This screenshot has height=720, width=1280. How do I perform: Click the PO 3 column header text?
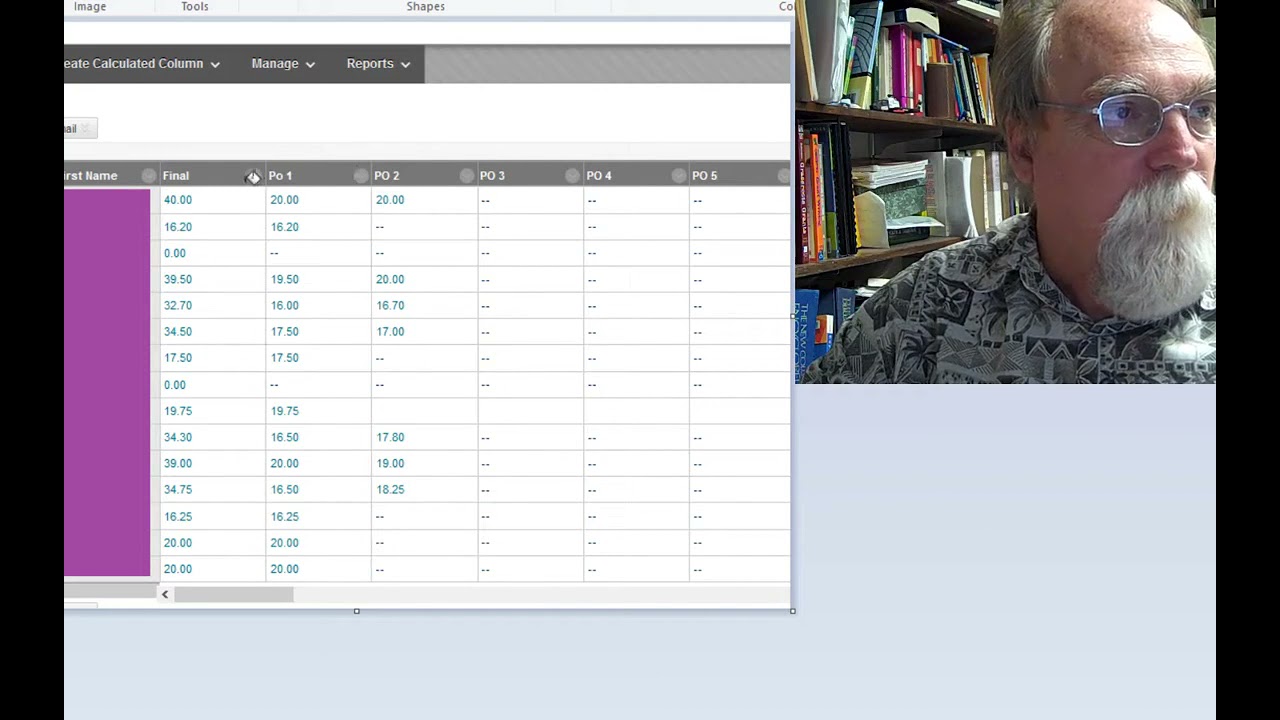(x=492, y=176)
